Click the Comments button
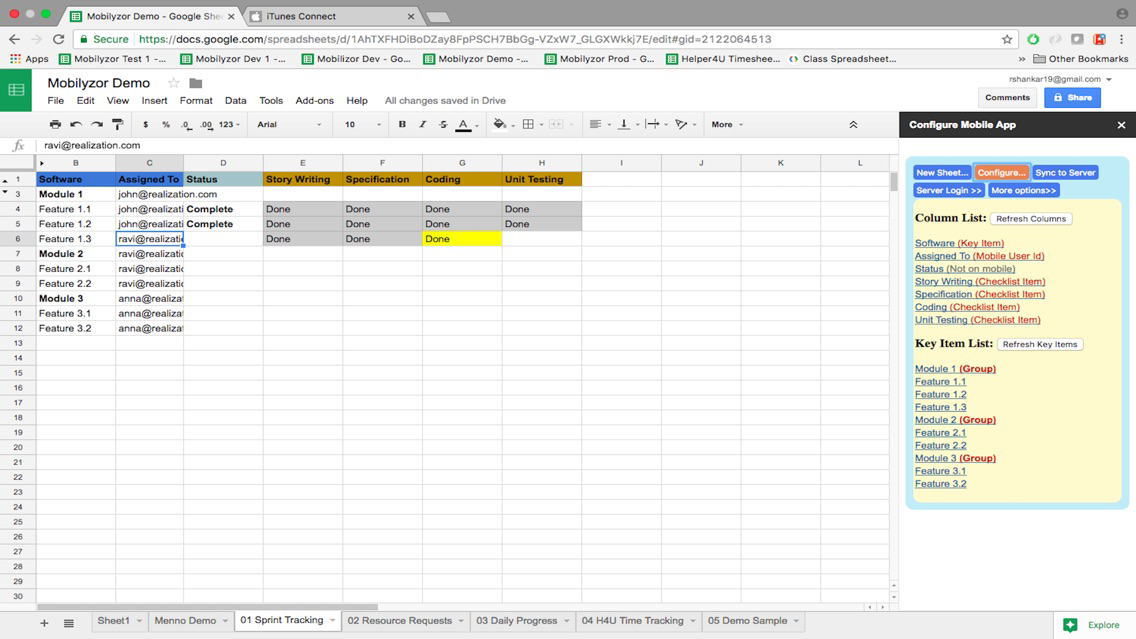The image size is (1136, 639). coord(1007,98)
